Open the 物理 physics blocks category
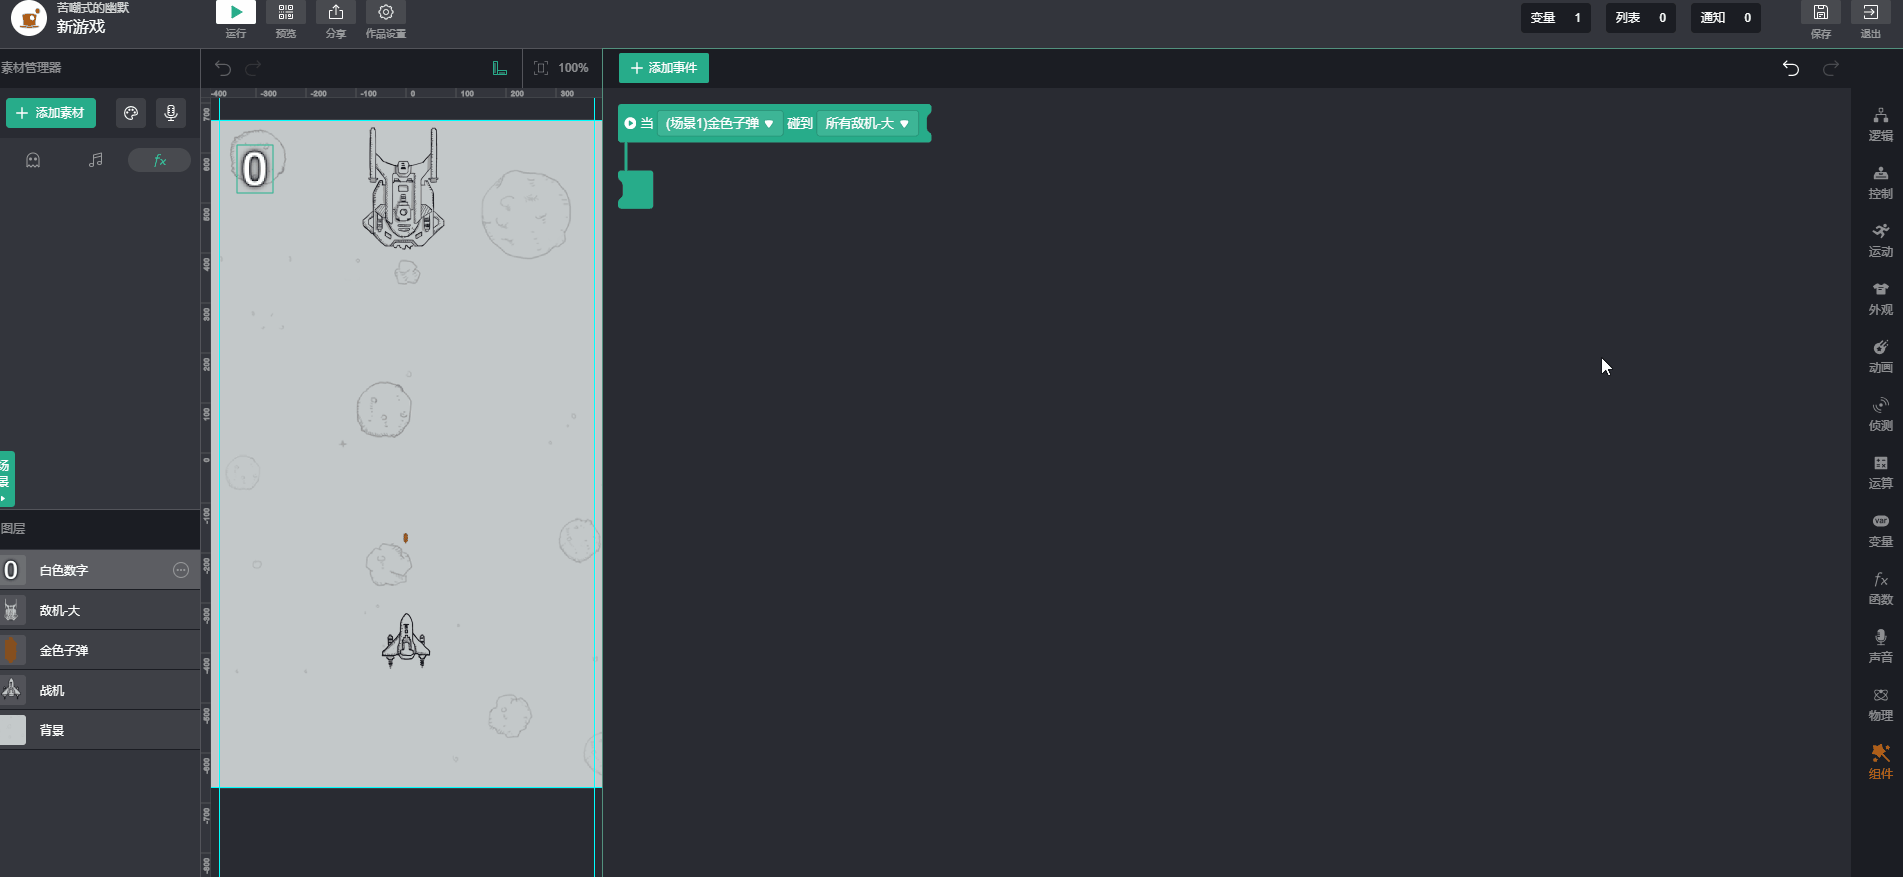Viewport: 1903px width, 877px height. point(1880,705)
